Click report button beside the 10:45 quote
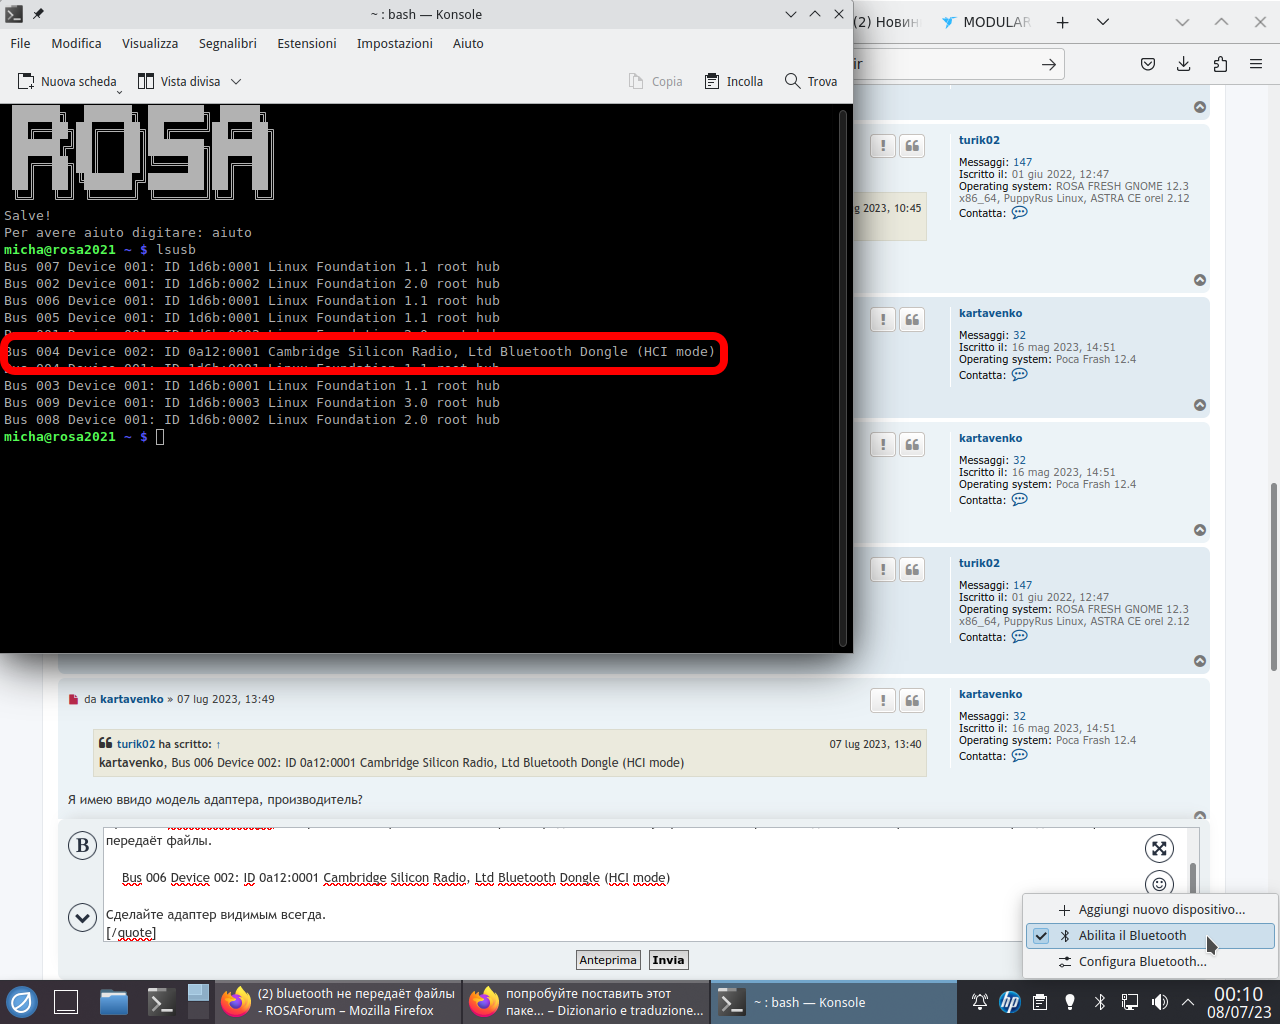Viewport: 1280px width, 1024px height. coord(882,146)
